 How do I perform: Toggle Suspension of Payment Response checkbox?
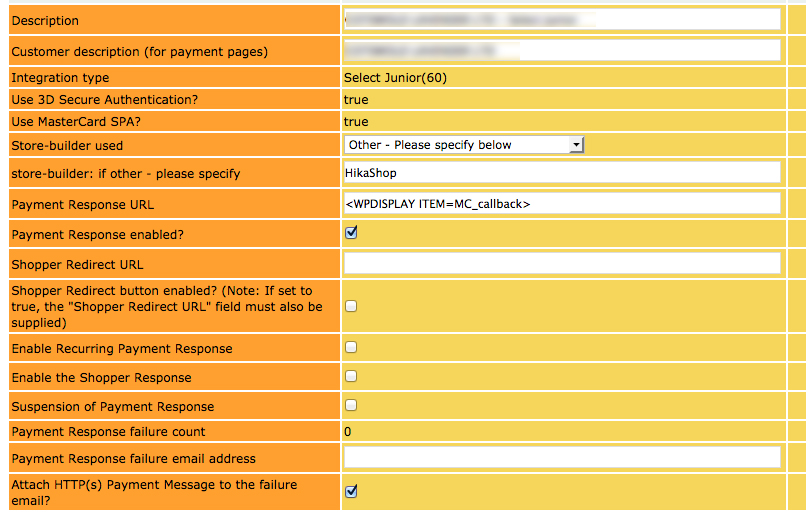(351, 405)
